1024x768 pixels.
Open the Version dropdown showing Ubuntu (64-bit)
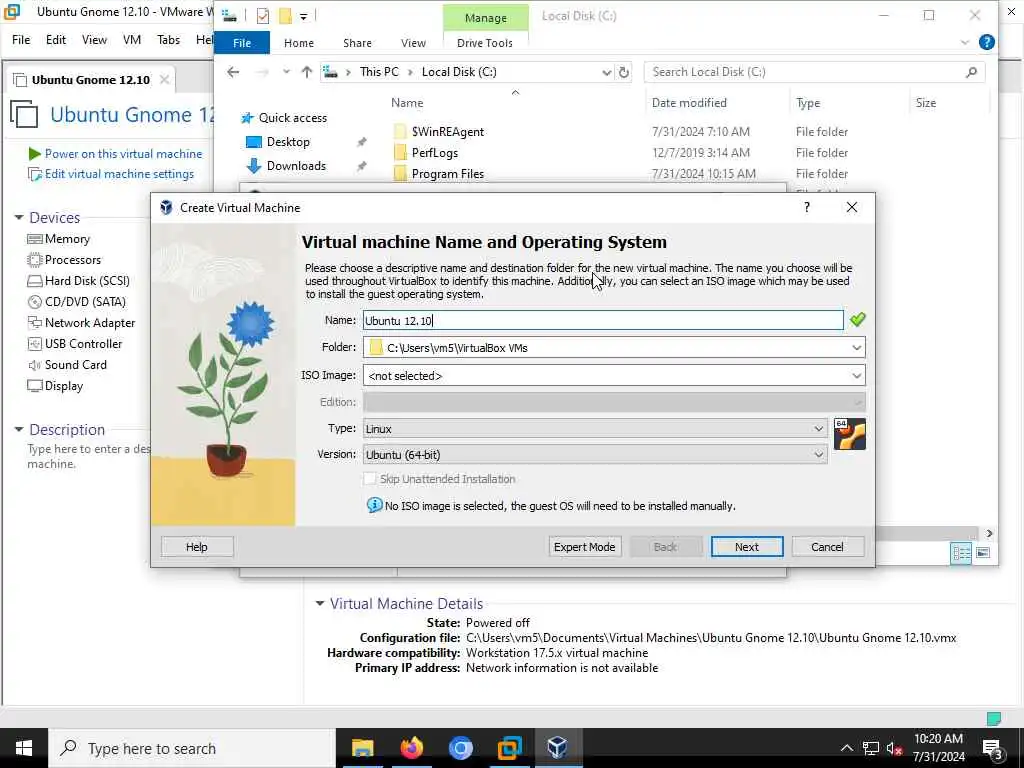(x=818, y=455)
